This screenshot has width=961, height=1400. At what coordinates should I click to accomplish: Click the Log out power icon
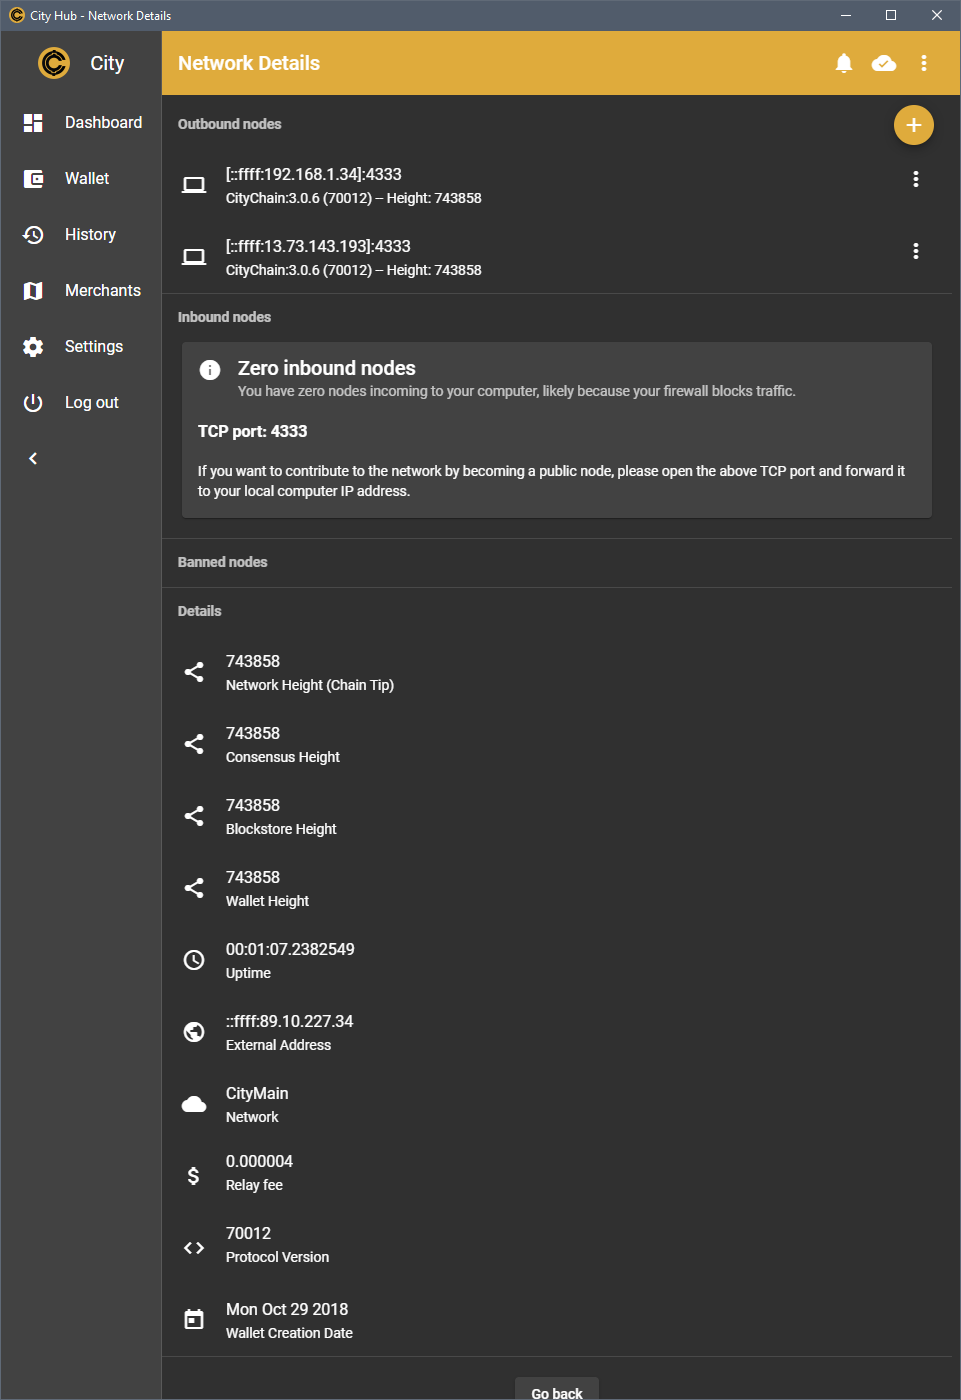click(33, 402)
